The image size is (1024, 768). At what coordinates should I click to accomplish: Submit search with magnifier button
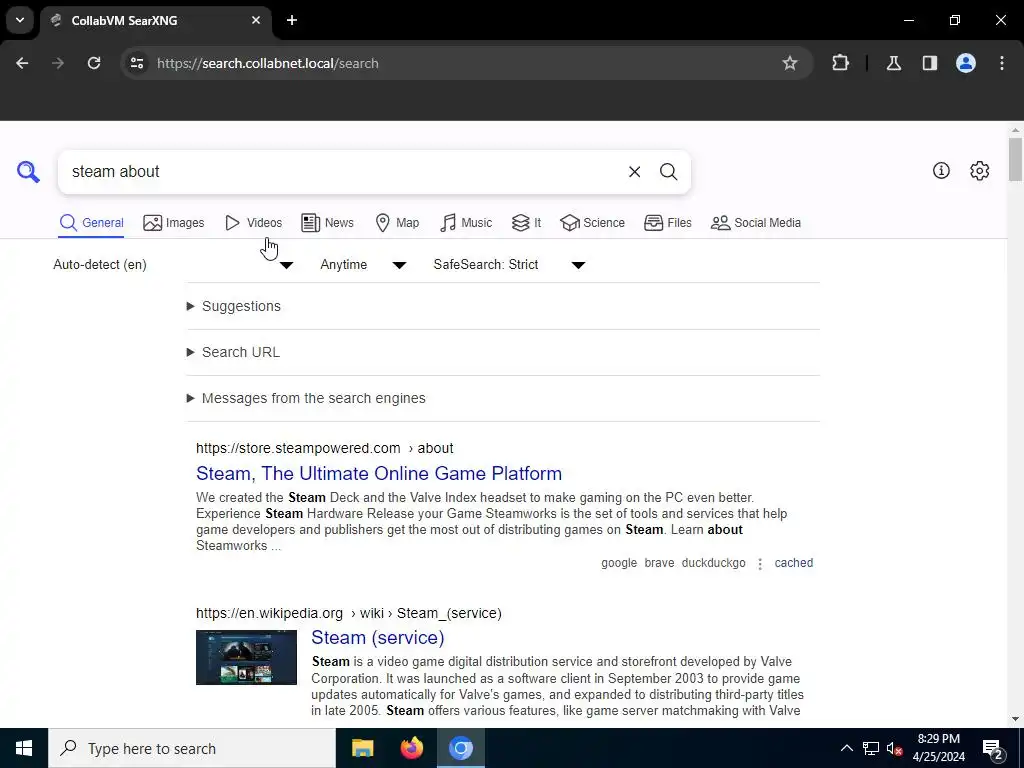point(668,172)
